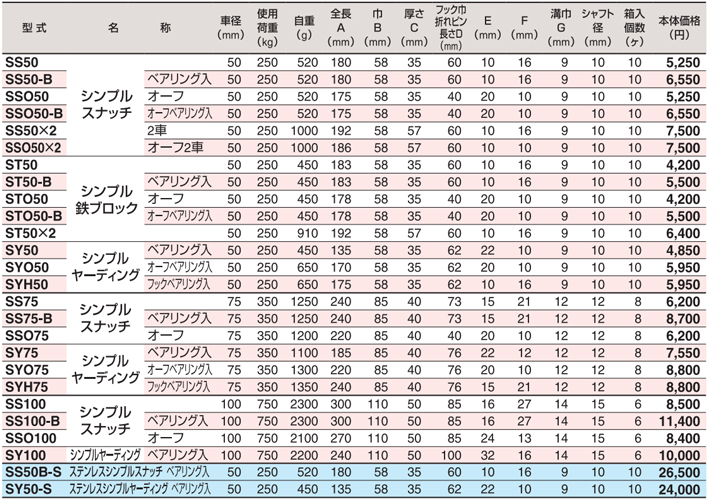The width and height of the screenshot is (708, 500).
Task: Click weight 1350 in SYH75 row
Action: 304,388
